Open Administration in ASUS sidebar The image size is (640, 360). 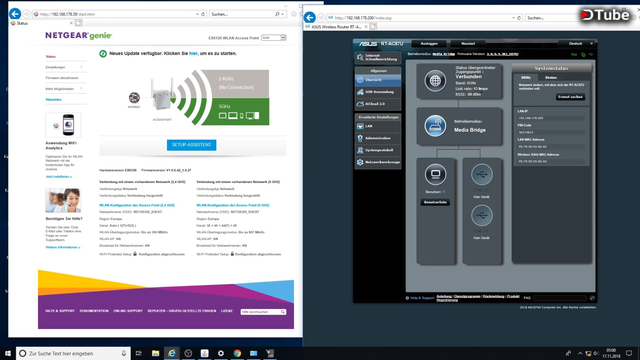(x=378, y=138)
